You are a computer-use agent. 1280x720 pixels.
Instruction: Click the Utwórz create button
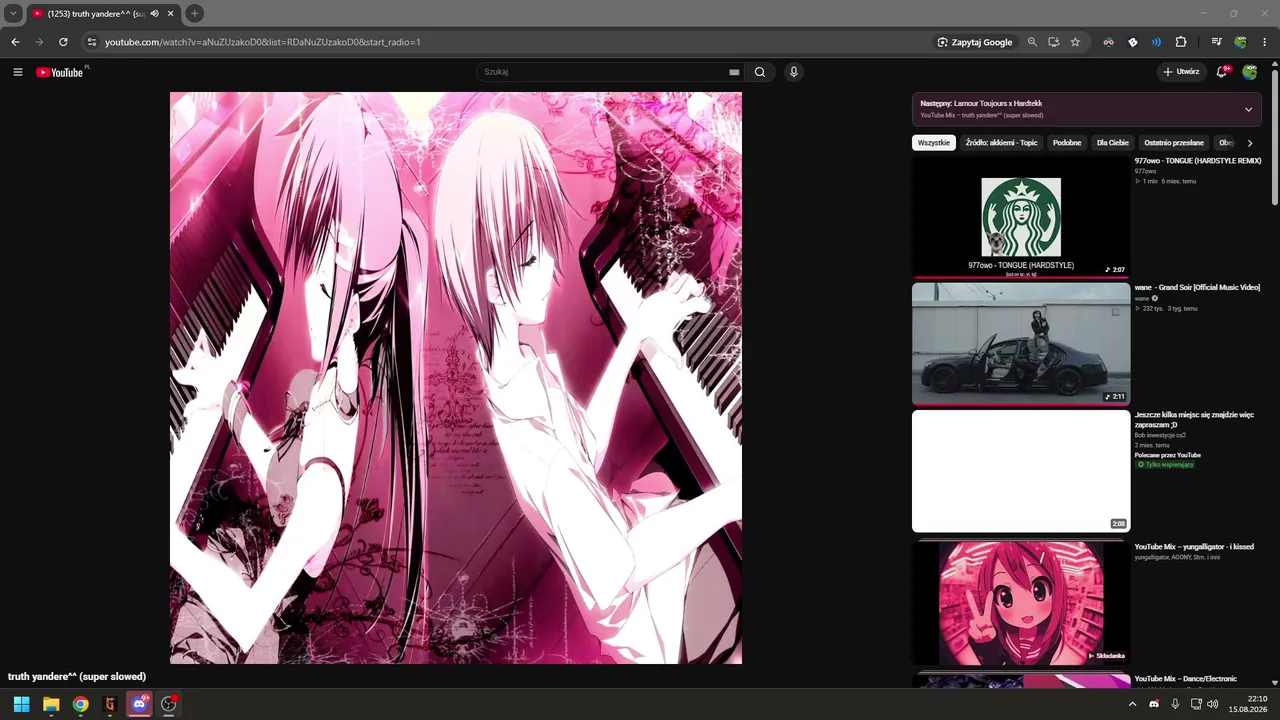click(1181, 72)
